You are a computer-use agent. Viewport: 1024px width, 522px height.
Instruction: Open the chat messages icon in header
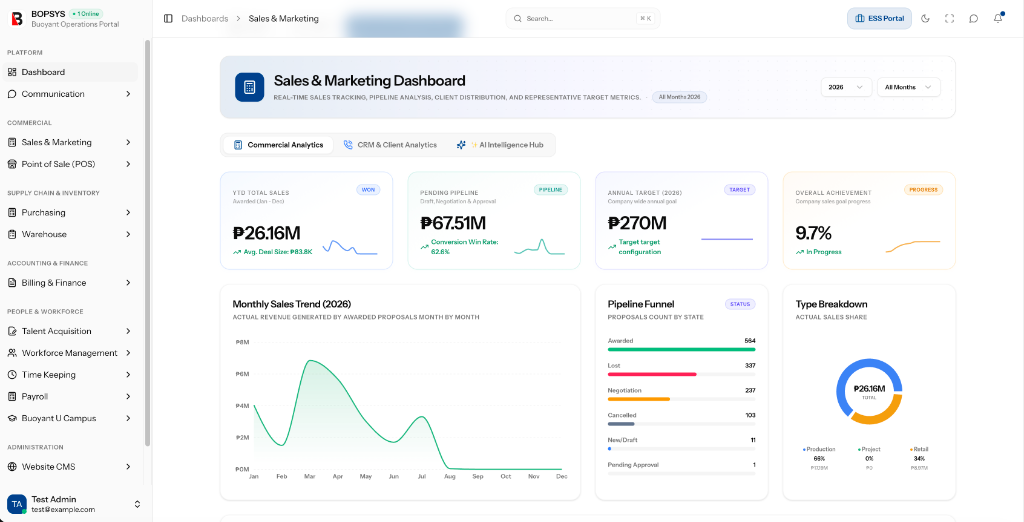(x=973, y=18)
